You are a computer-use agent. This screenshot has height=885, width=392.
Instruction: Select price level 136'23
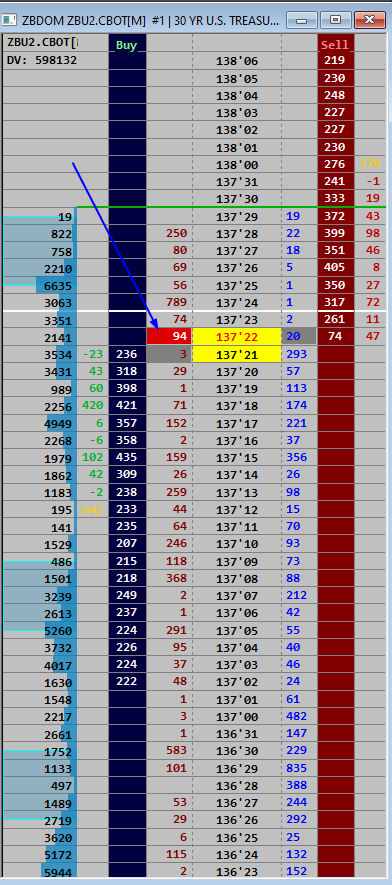point(236,872)
